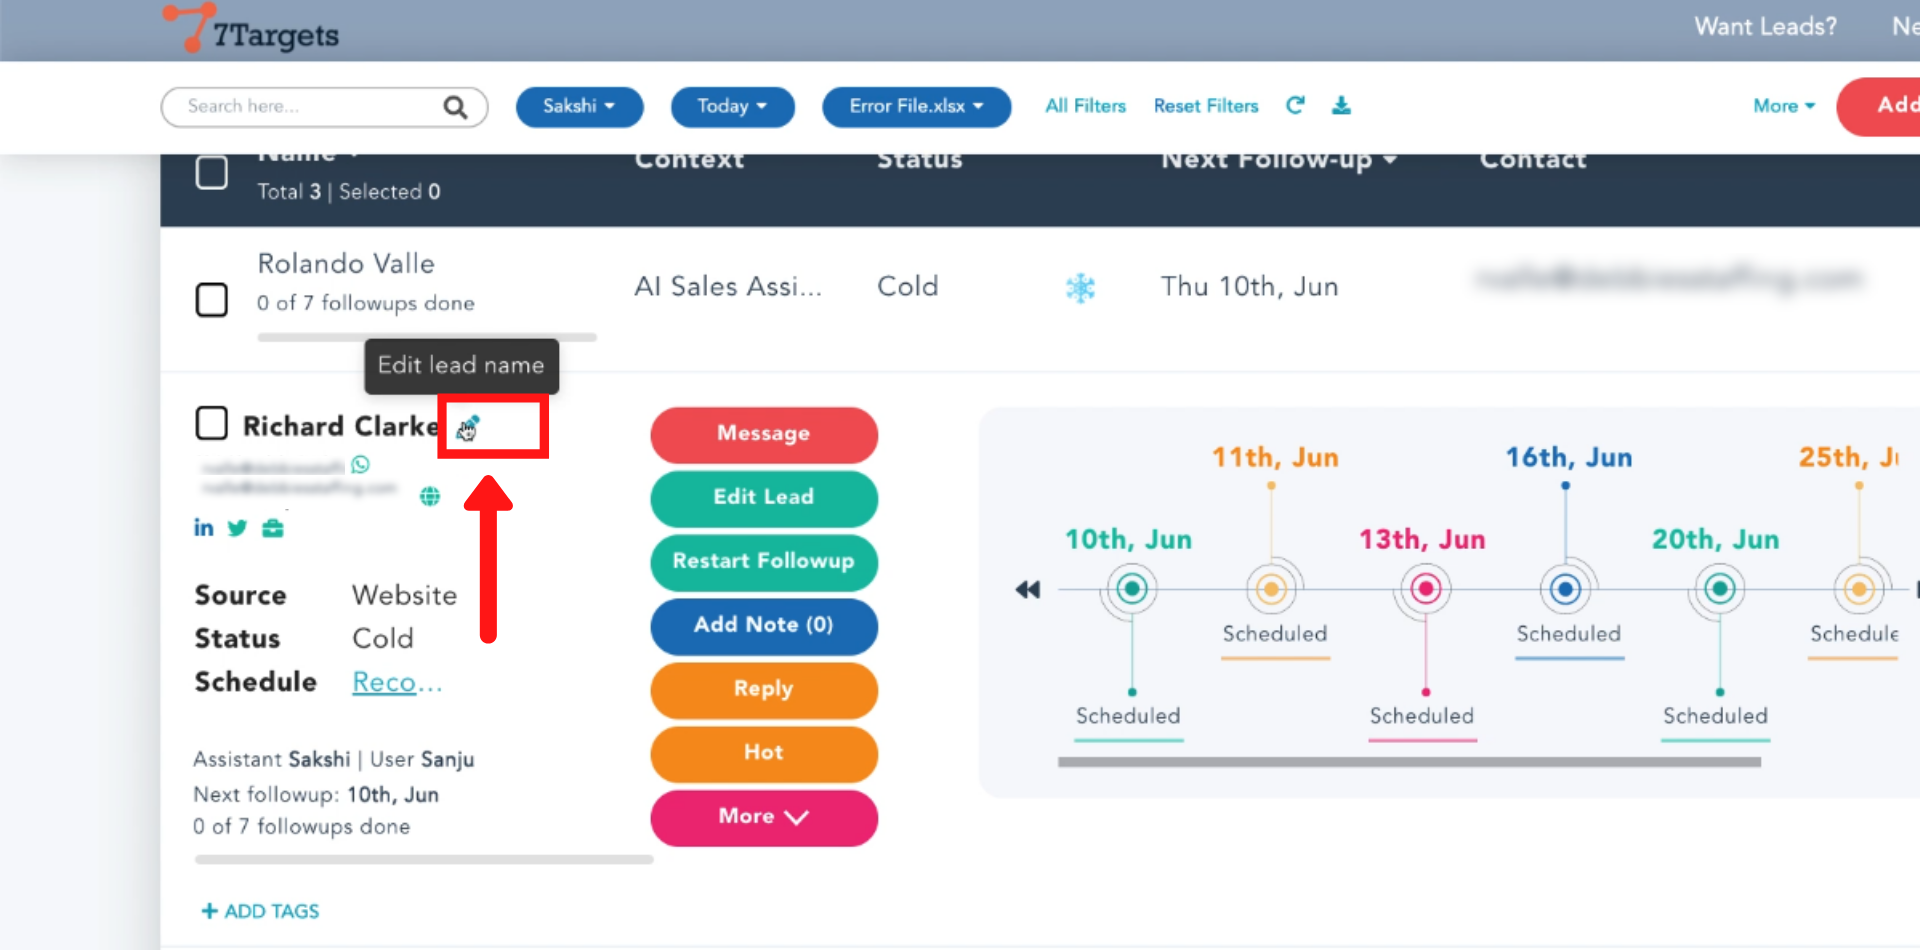Click the 13th Jun timeline marker
Screen dimensions: 1920x950
(x=1425, y=589)
